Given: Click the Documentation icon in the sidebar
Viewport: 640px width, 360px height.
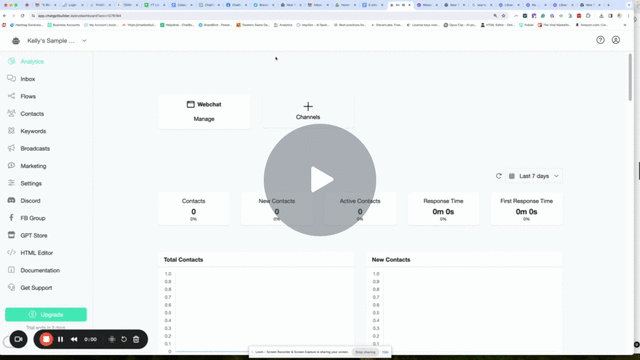Looking at the screenshot, I should pos(11,270).
